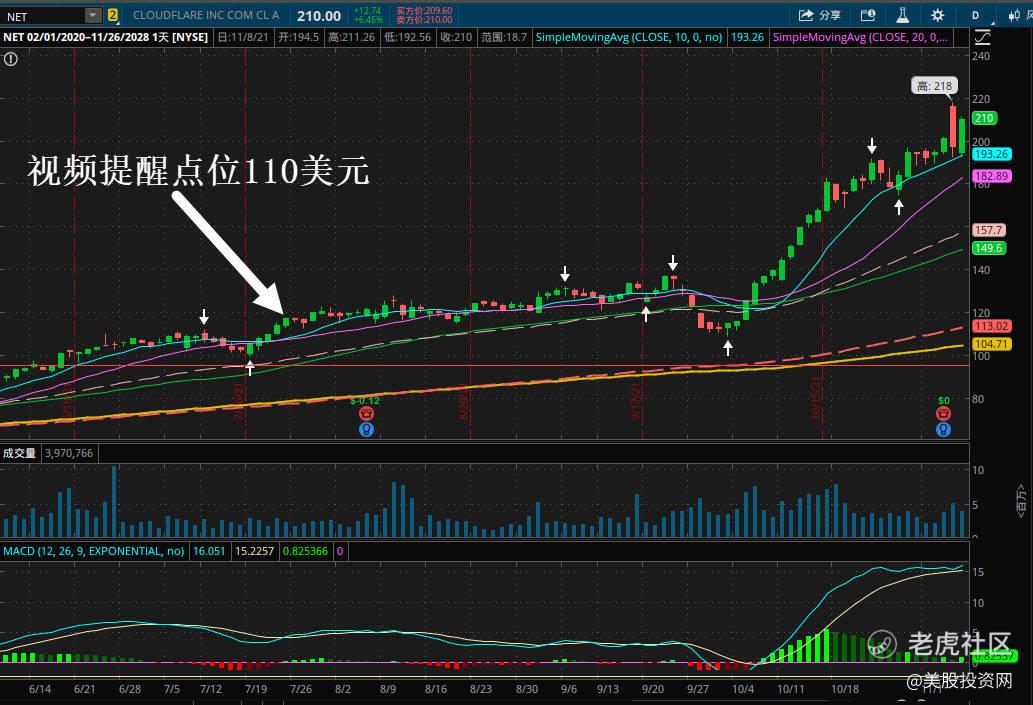Screen dimensions: 1033x705
Task: Open the symbol dropdown arrow next to NET
Action: pos(94,16)
